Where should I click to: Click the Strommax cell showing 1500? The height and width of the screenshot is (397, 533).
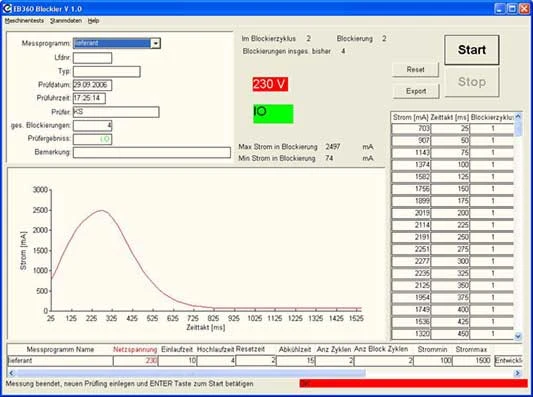click(472, 361)
